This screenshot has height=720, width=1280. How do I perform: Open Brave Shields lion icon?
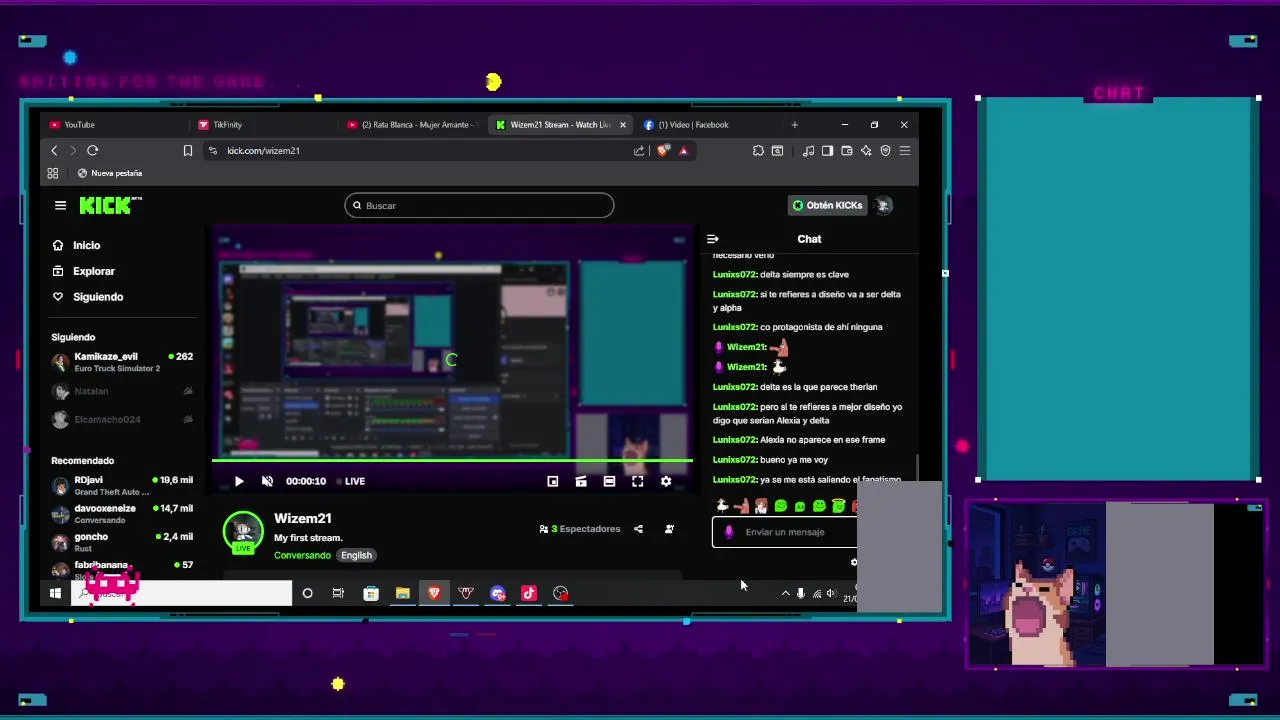(663, 150)
